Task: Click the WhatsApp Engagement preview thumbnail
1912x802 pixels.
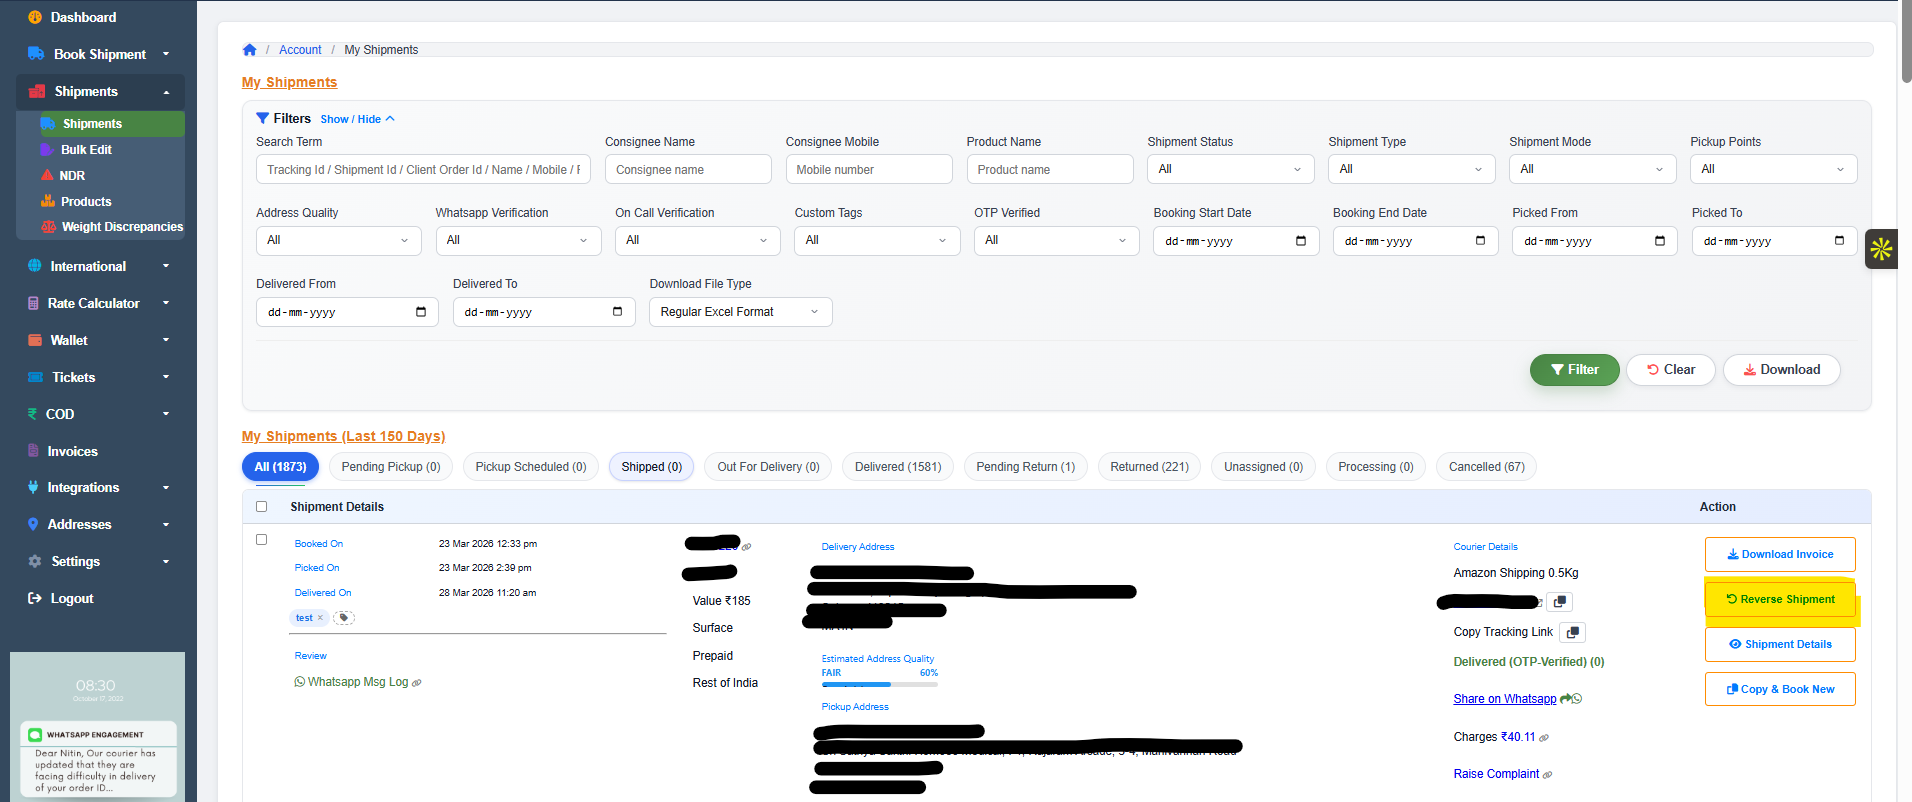Action: tap(98, 725)
